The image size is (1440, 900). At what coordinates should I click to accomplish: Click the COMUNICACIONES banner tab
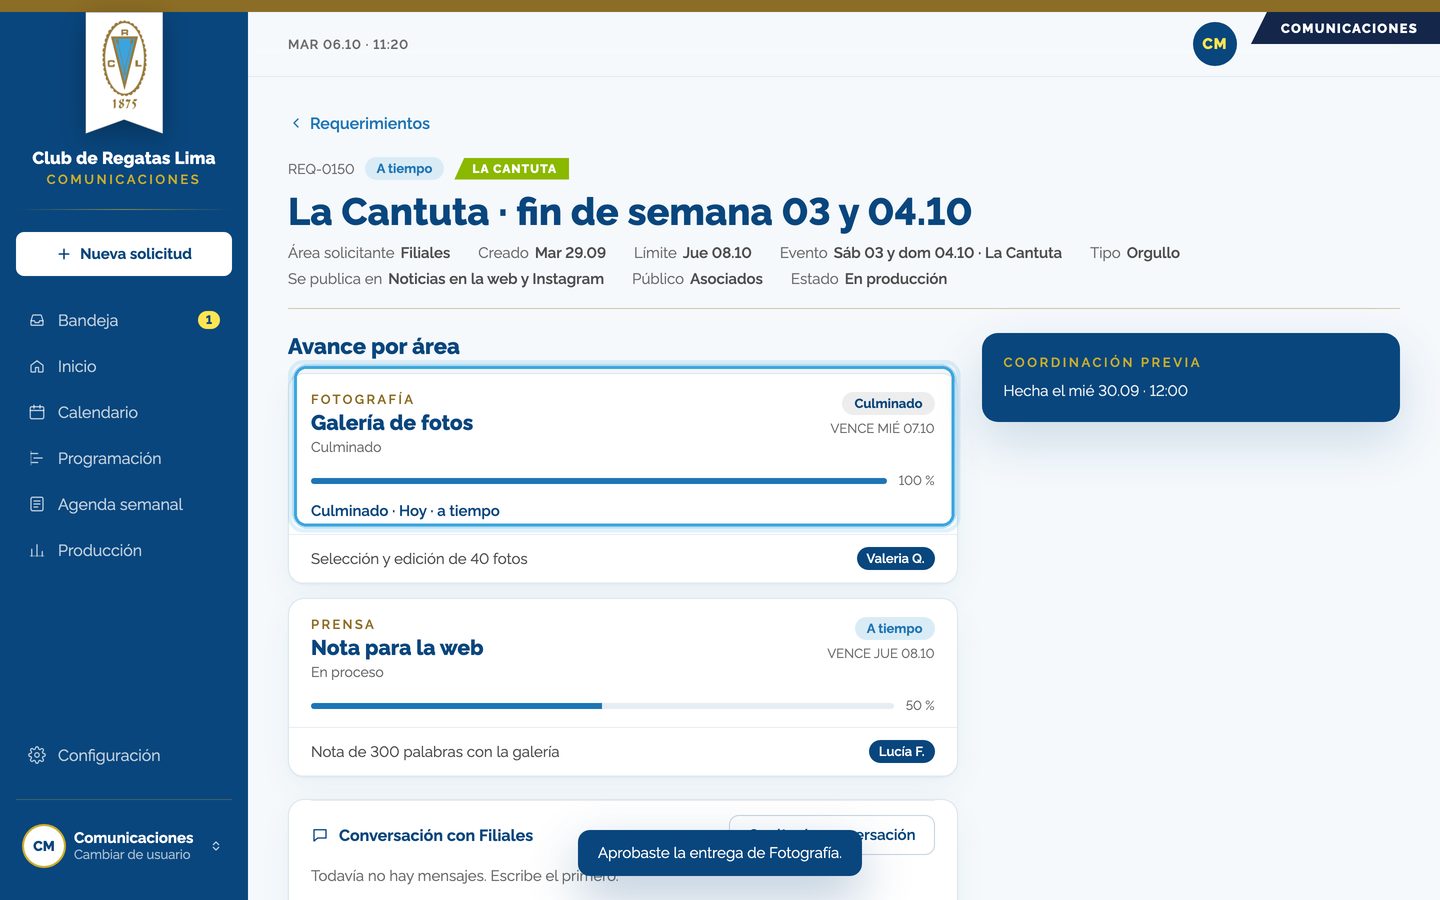[x=1348, y=28]
